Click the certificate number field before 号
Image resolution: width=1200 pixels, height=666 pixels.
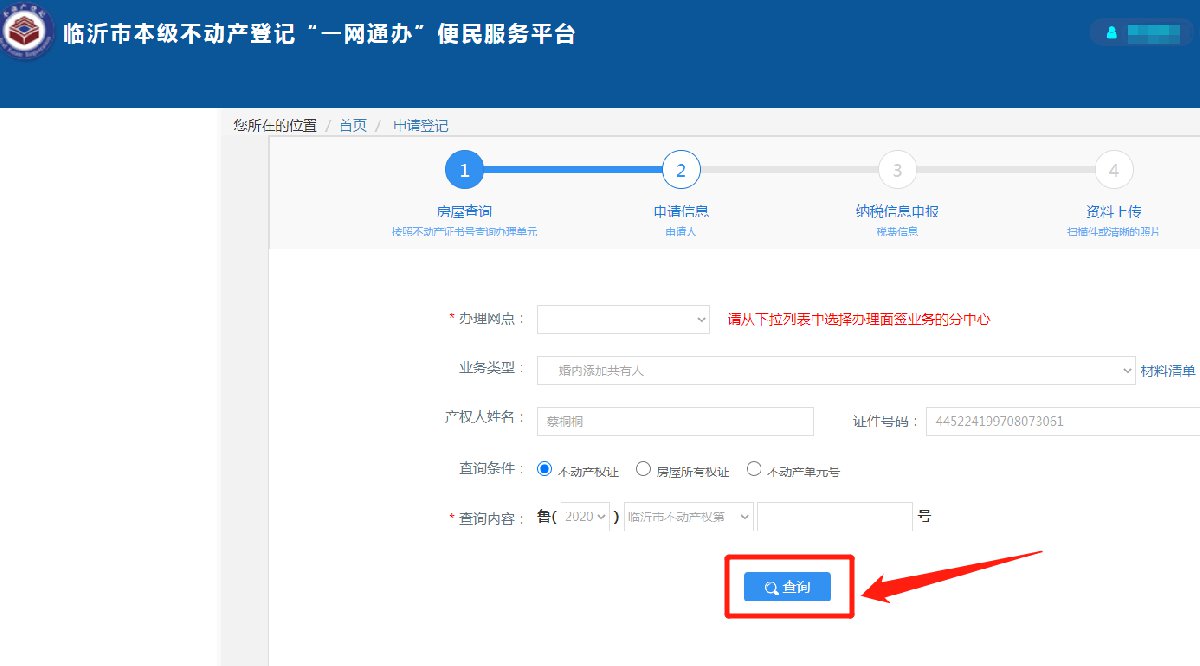click(x=834, y=517)
